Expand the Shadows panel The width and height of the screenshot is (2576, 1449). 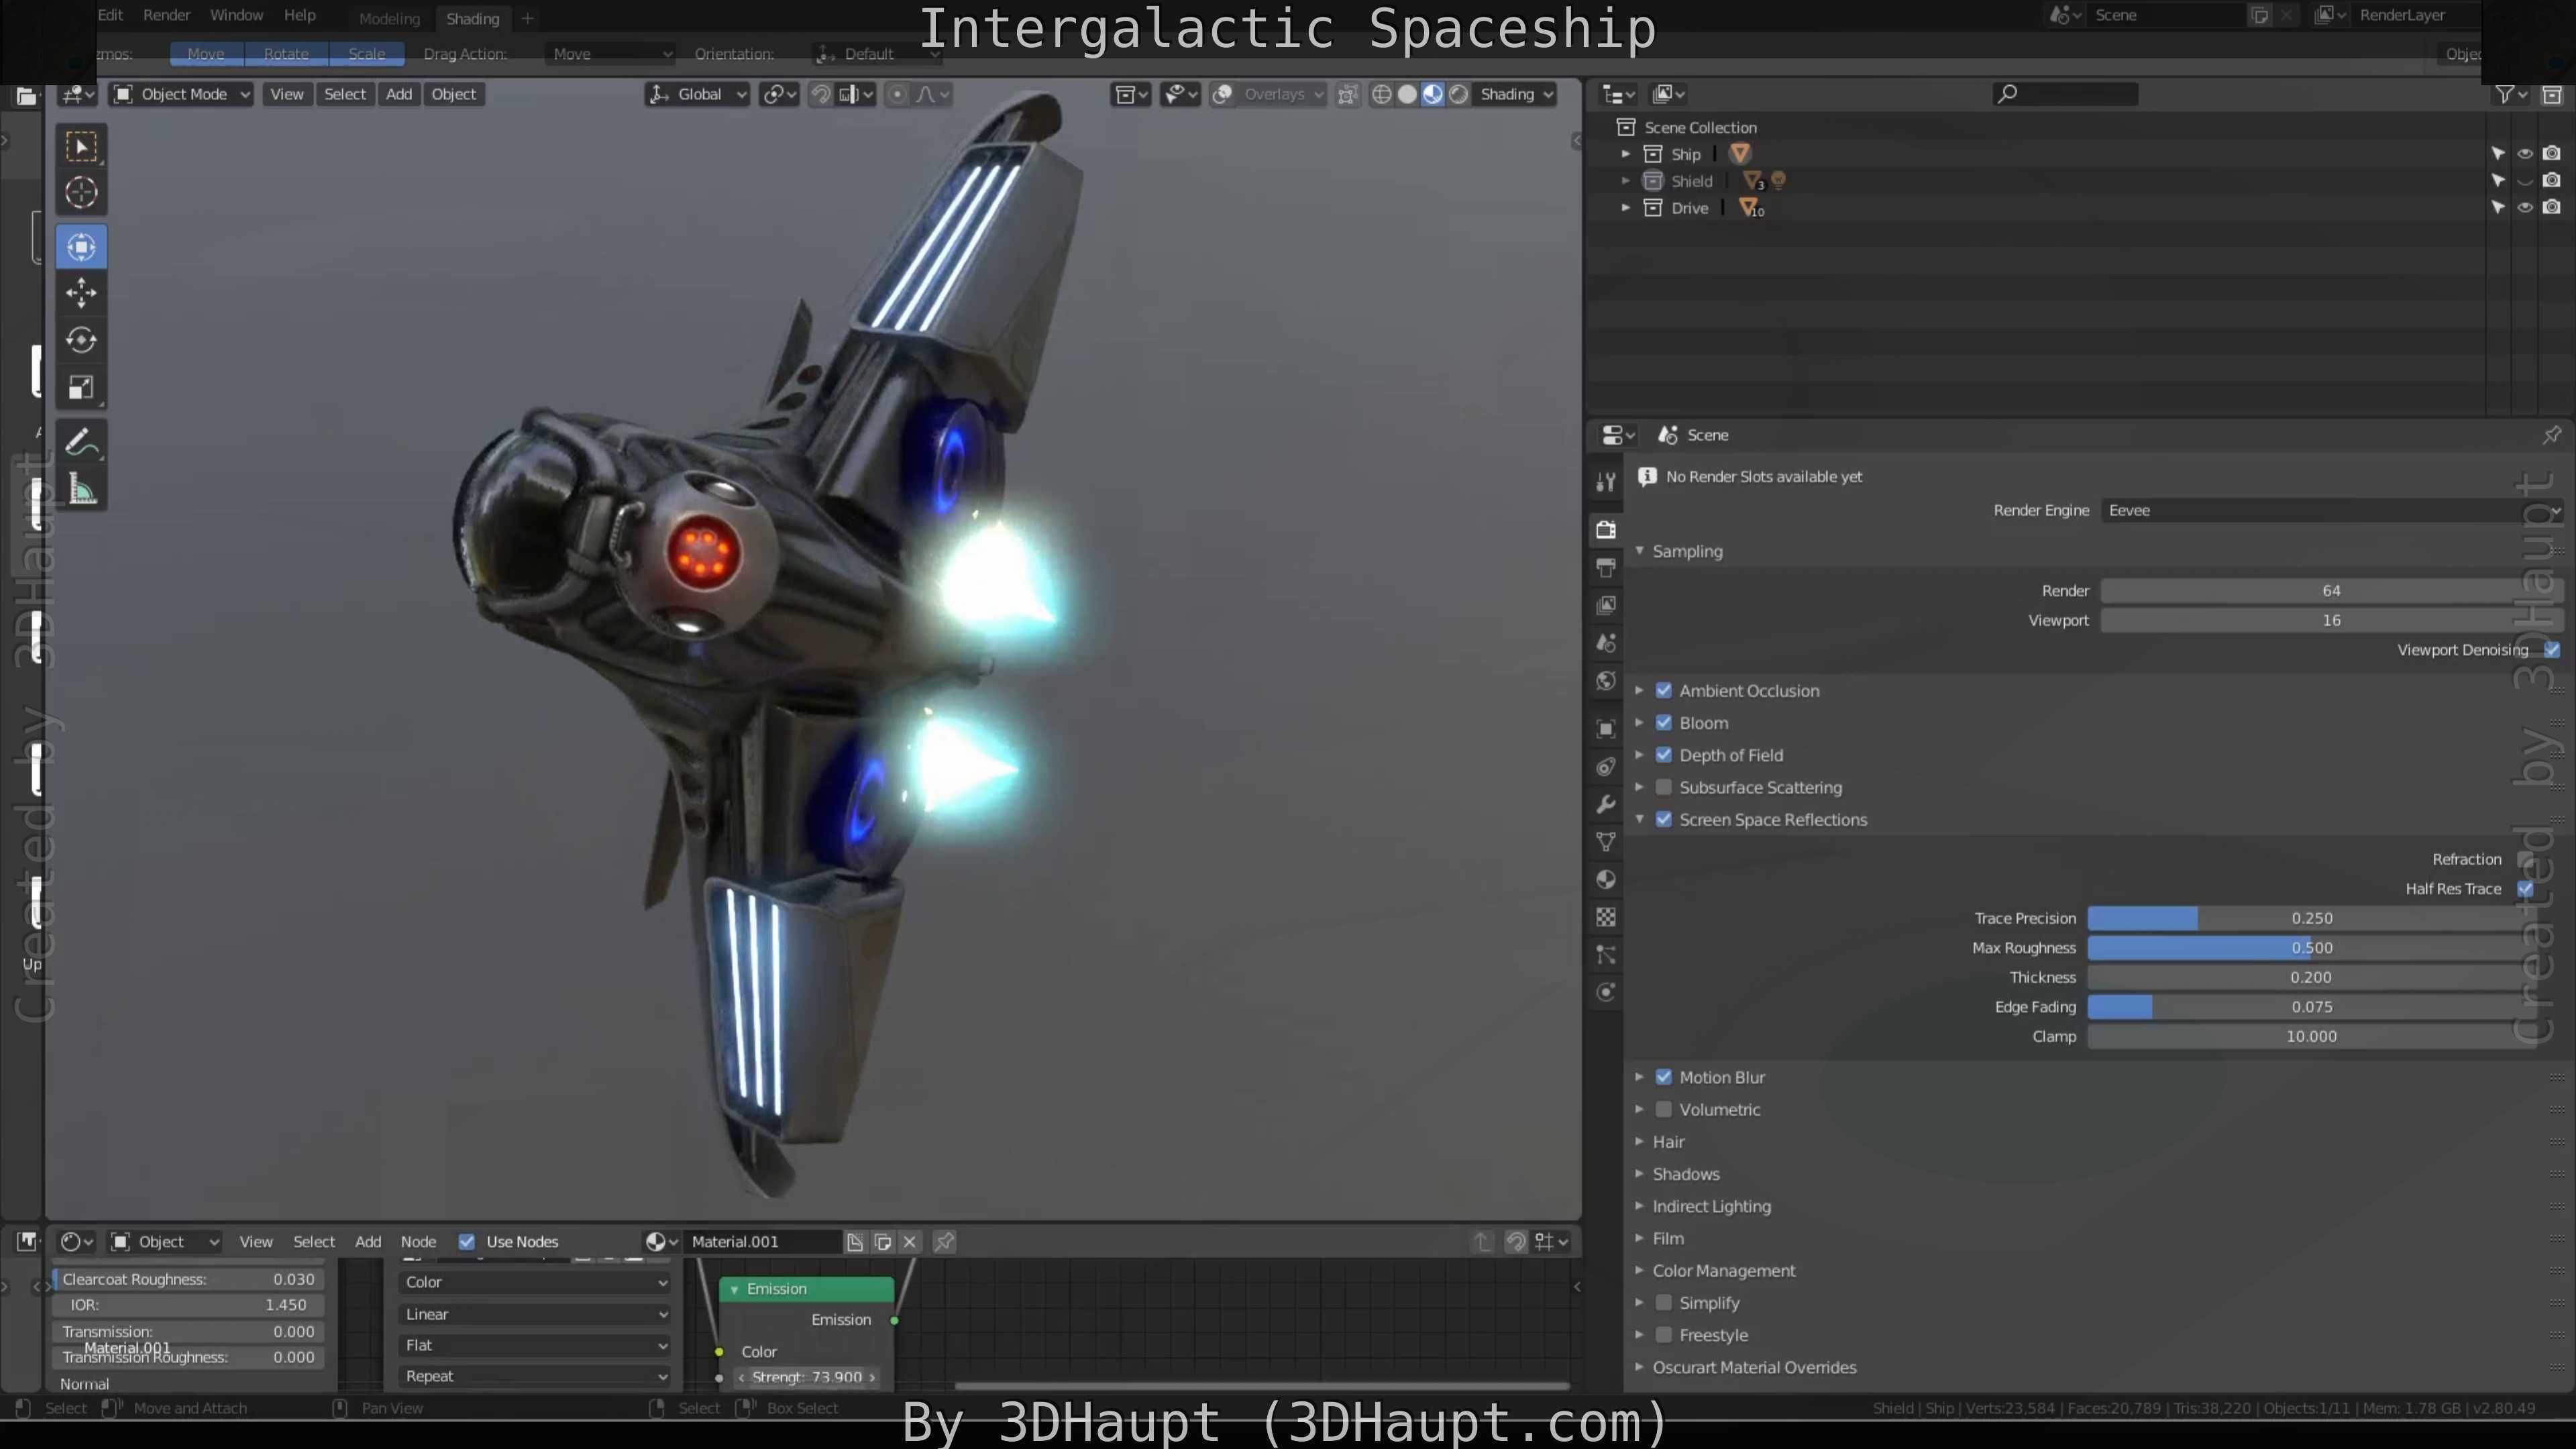click(x=1686, y=1174)
